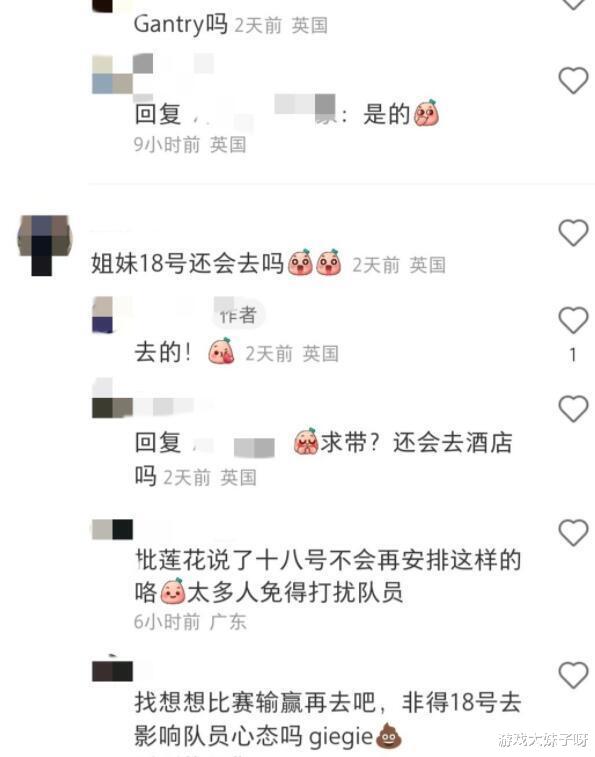Tap the '姐妹18号还会去吗' comment text
The image size is (595, 757).
187,264
